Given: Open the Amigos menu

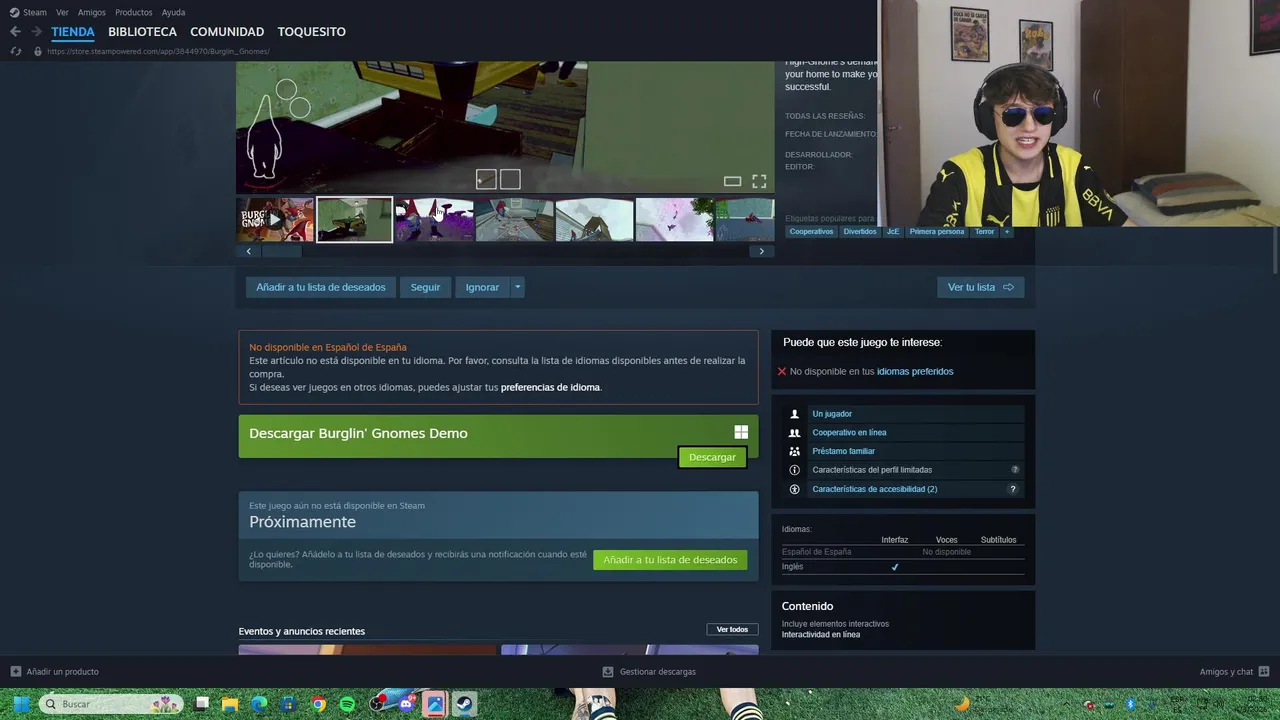Looking at the screenshot, I should click(92, 12).
